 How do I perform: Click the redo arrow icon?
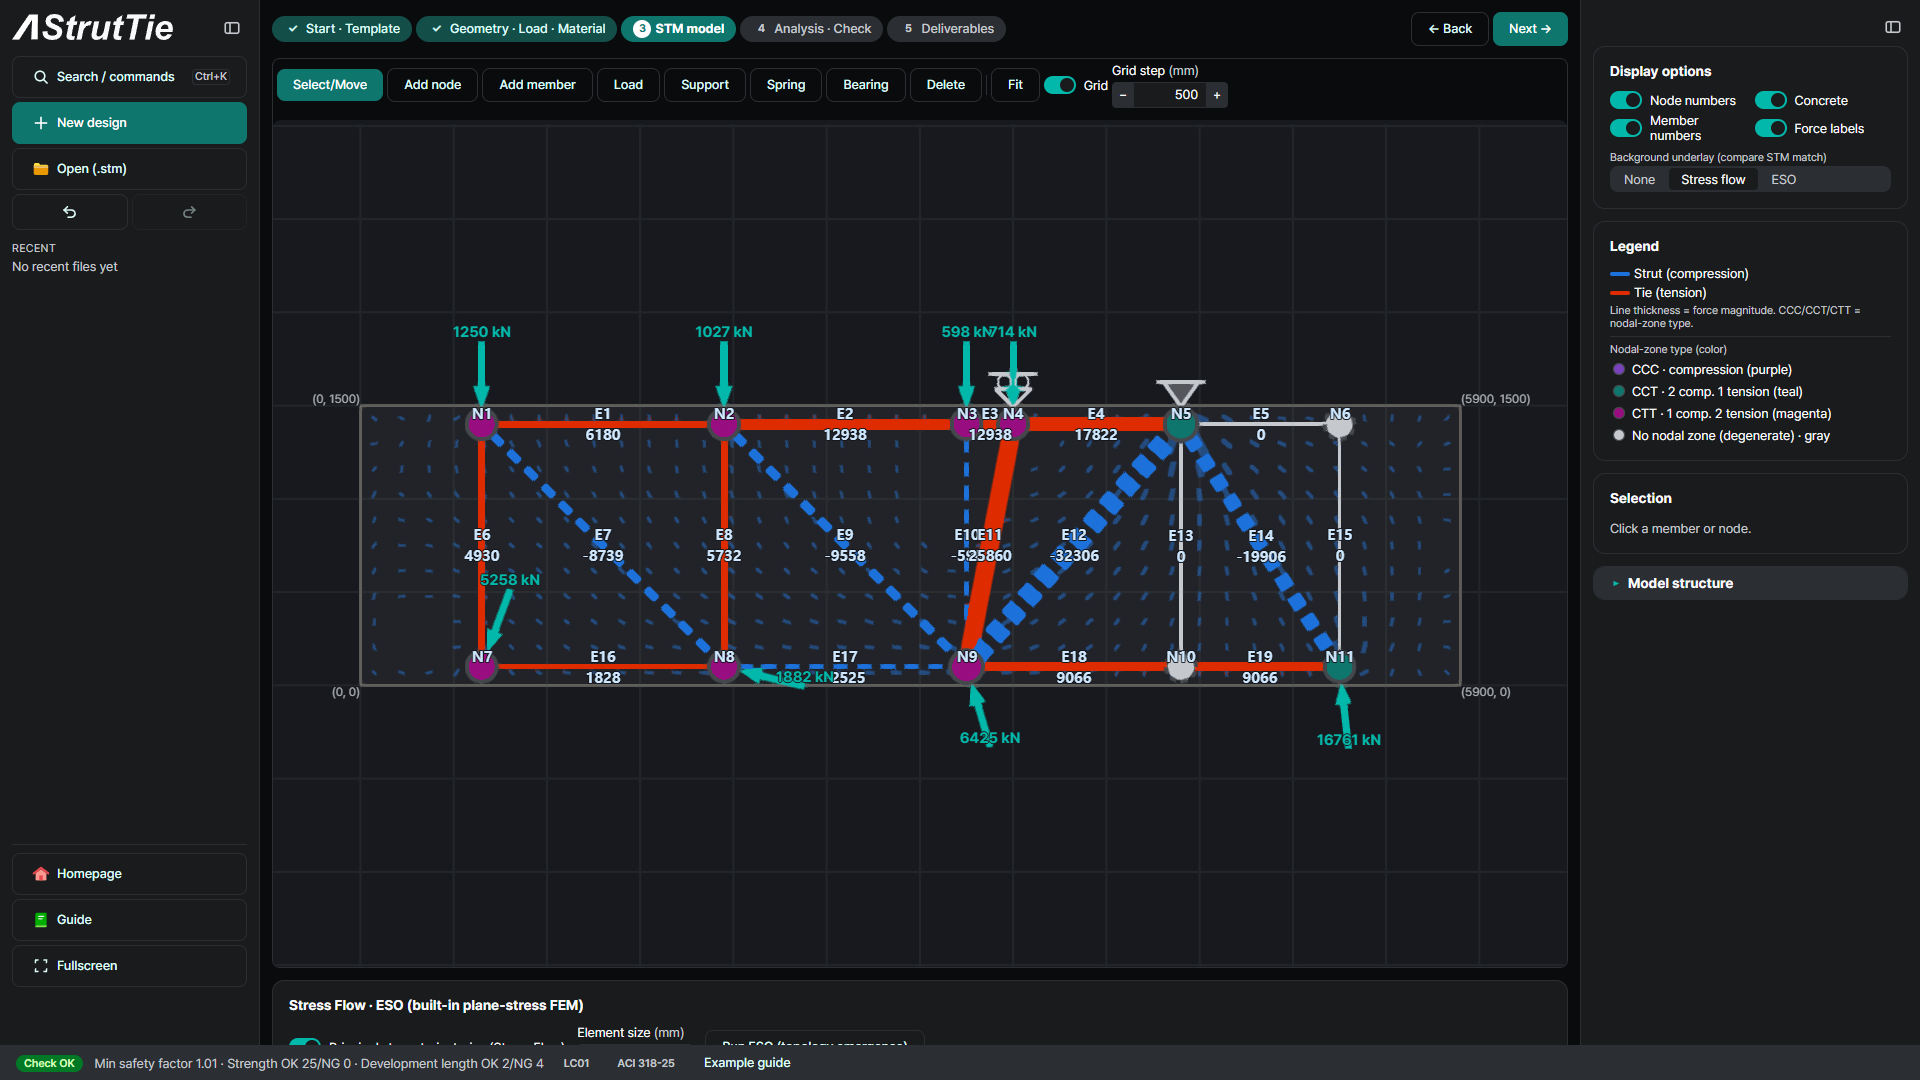[189, 212]
